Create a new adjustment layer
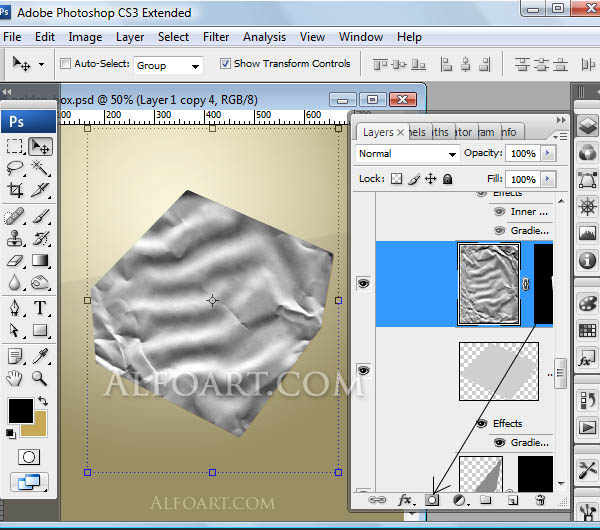This screenshot has height=530, width=600. (x=460, y=500)
